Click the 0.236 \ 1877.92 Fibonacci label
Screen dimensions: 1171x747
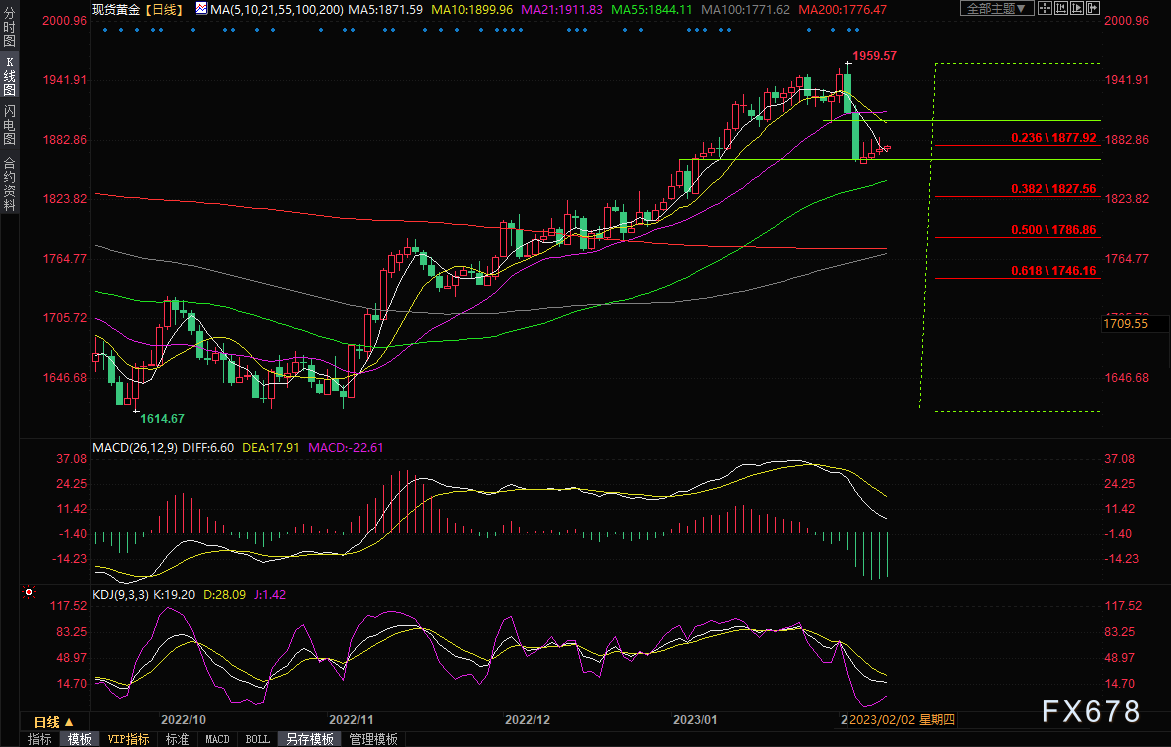tap(1054, 137)
